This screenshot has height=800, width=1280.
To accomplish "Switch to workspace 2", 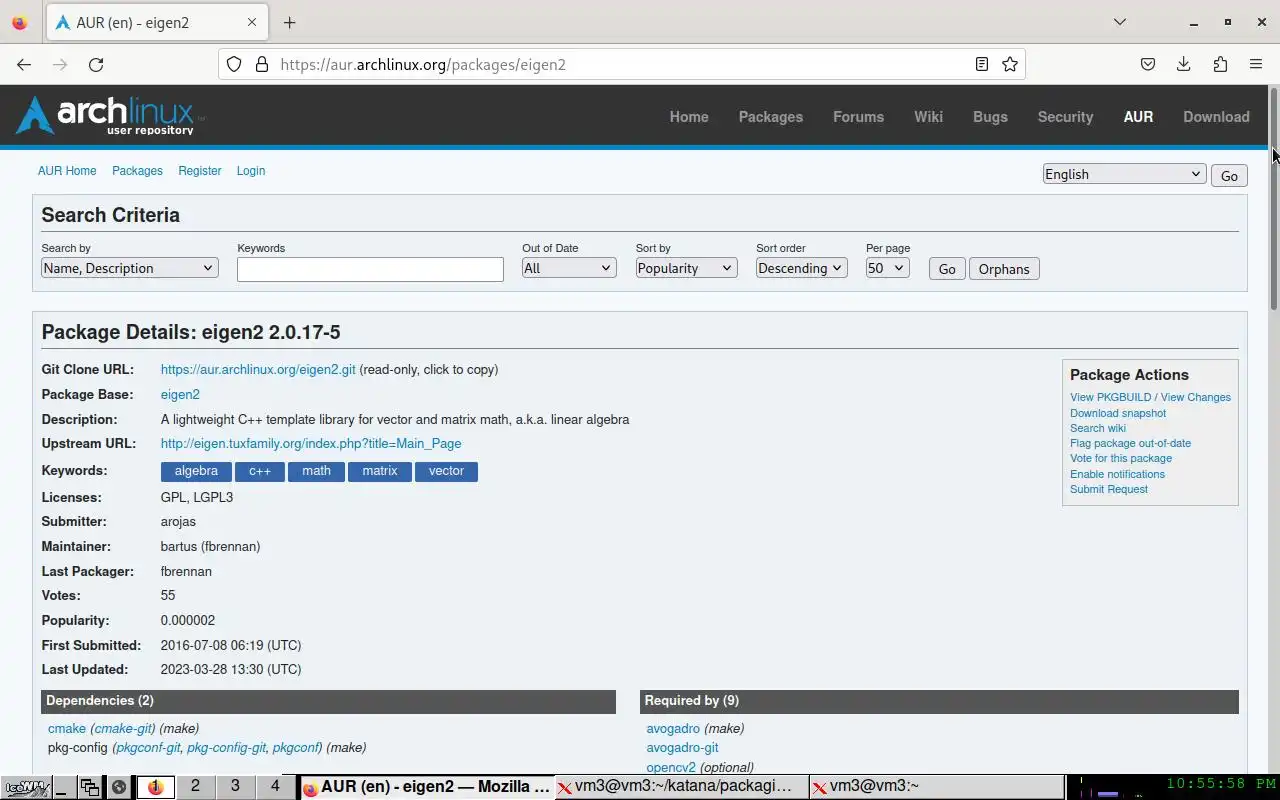I will pyautogui.click(x=195, y=786).
